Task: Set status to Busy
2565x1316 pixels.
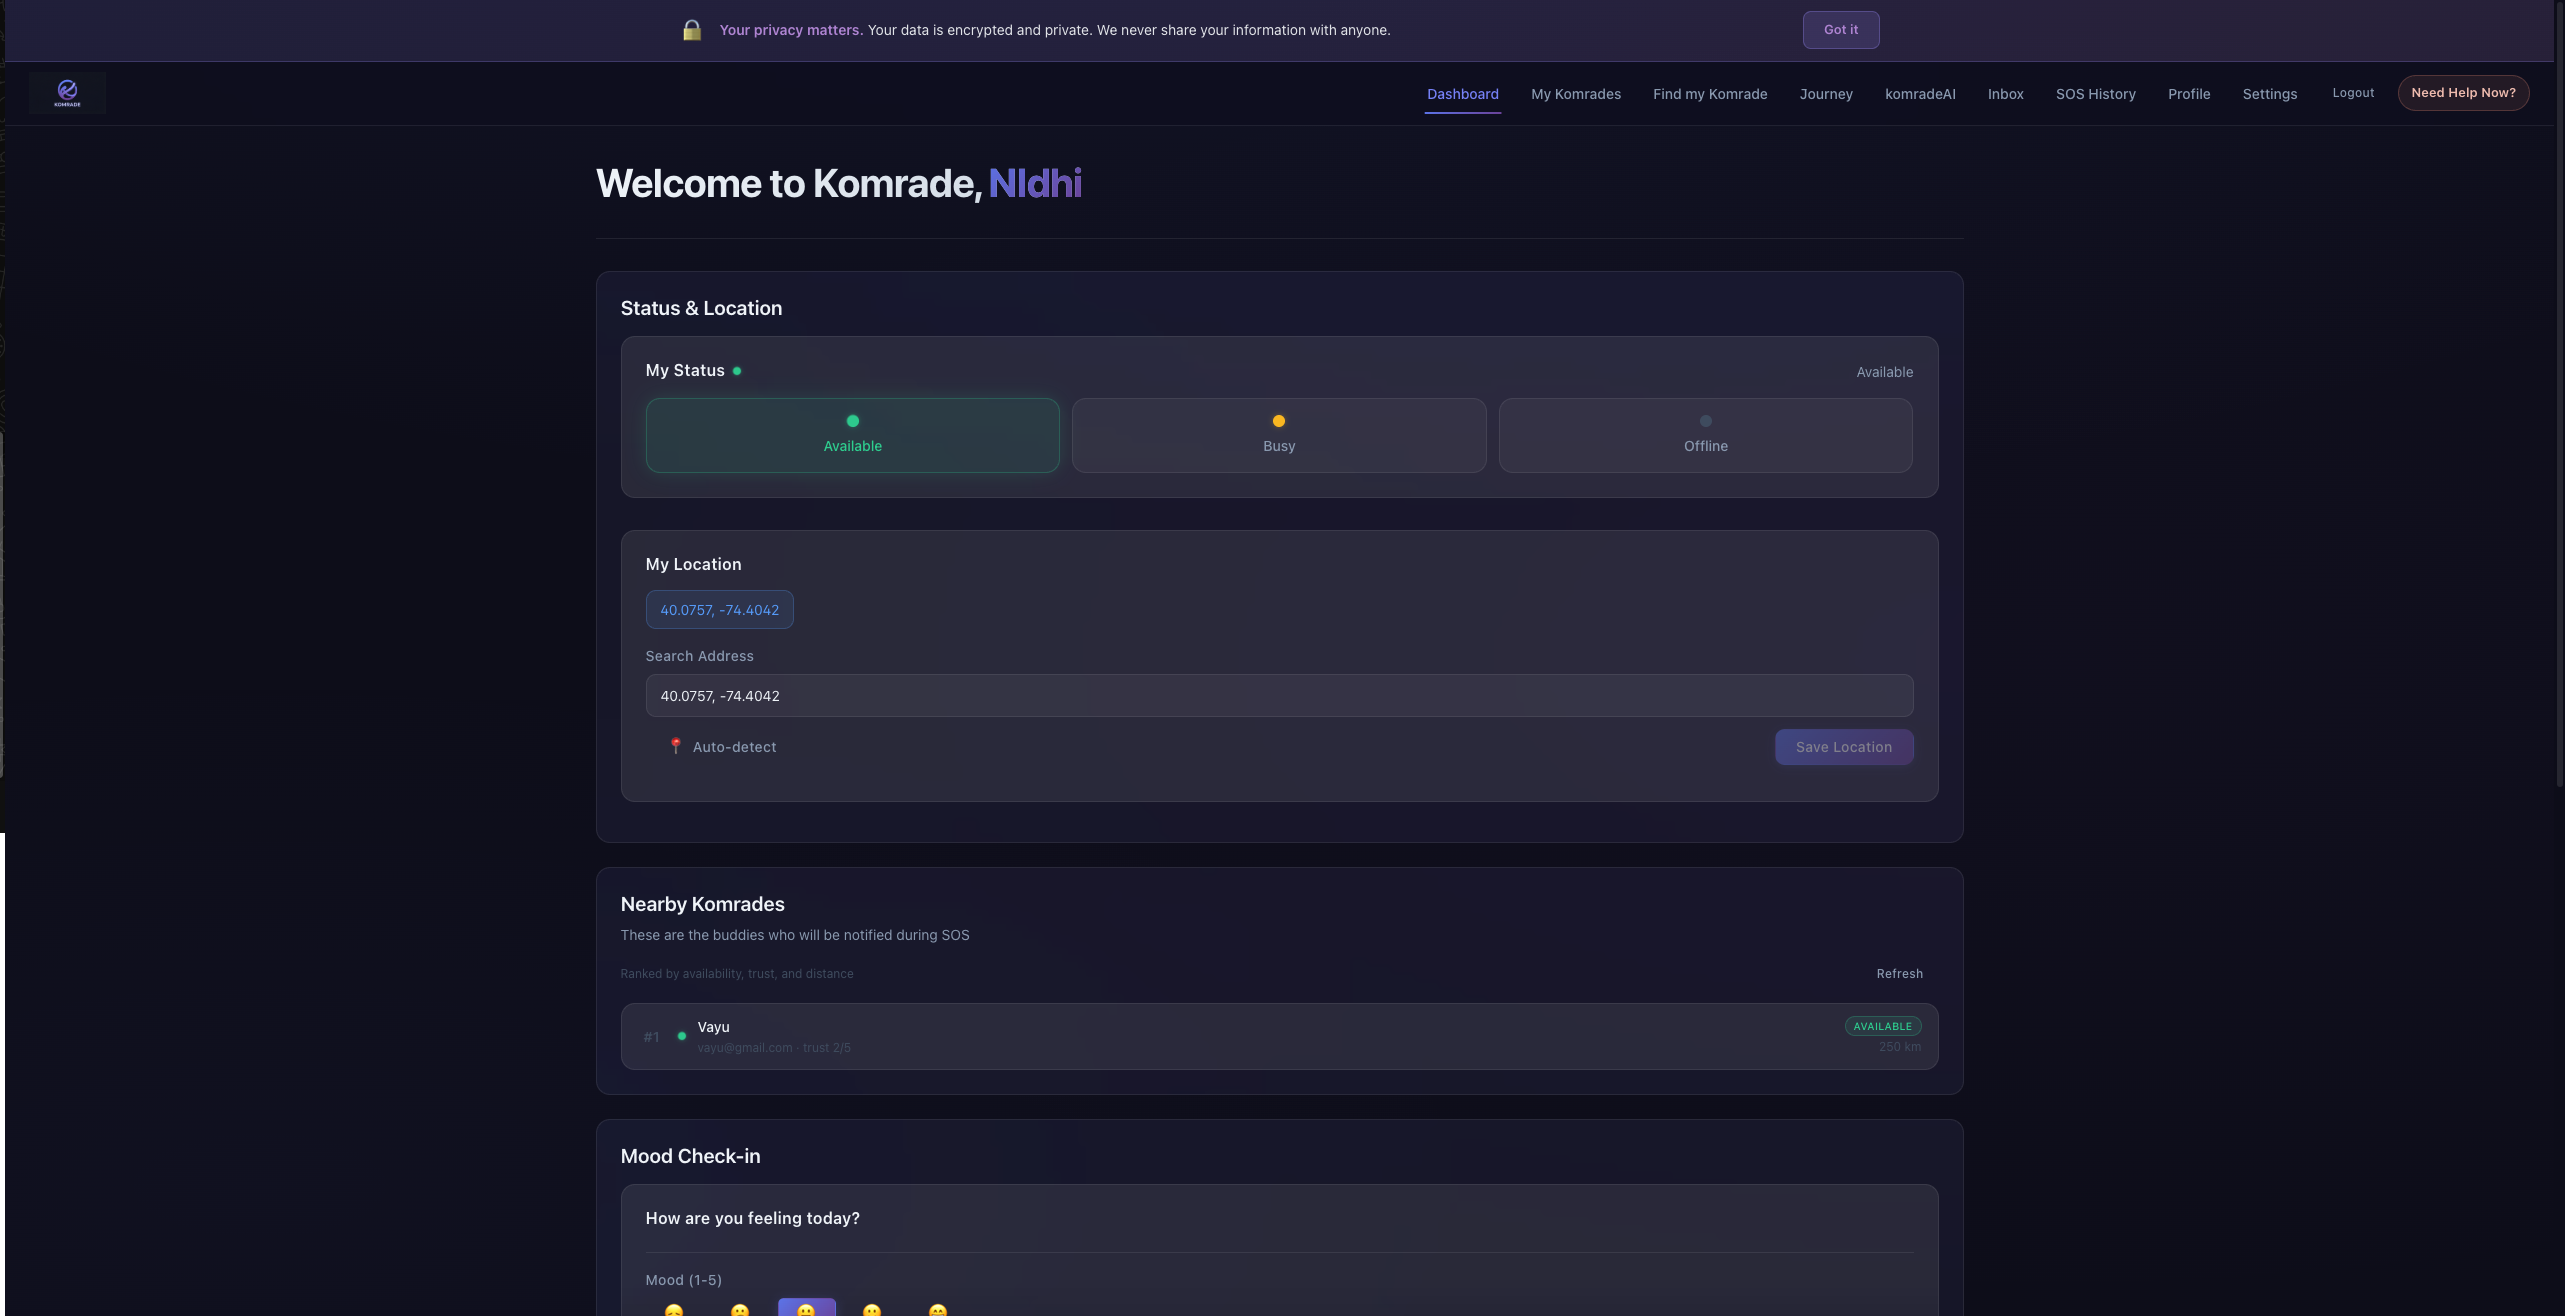Action: coord(1278,435)
